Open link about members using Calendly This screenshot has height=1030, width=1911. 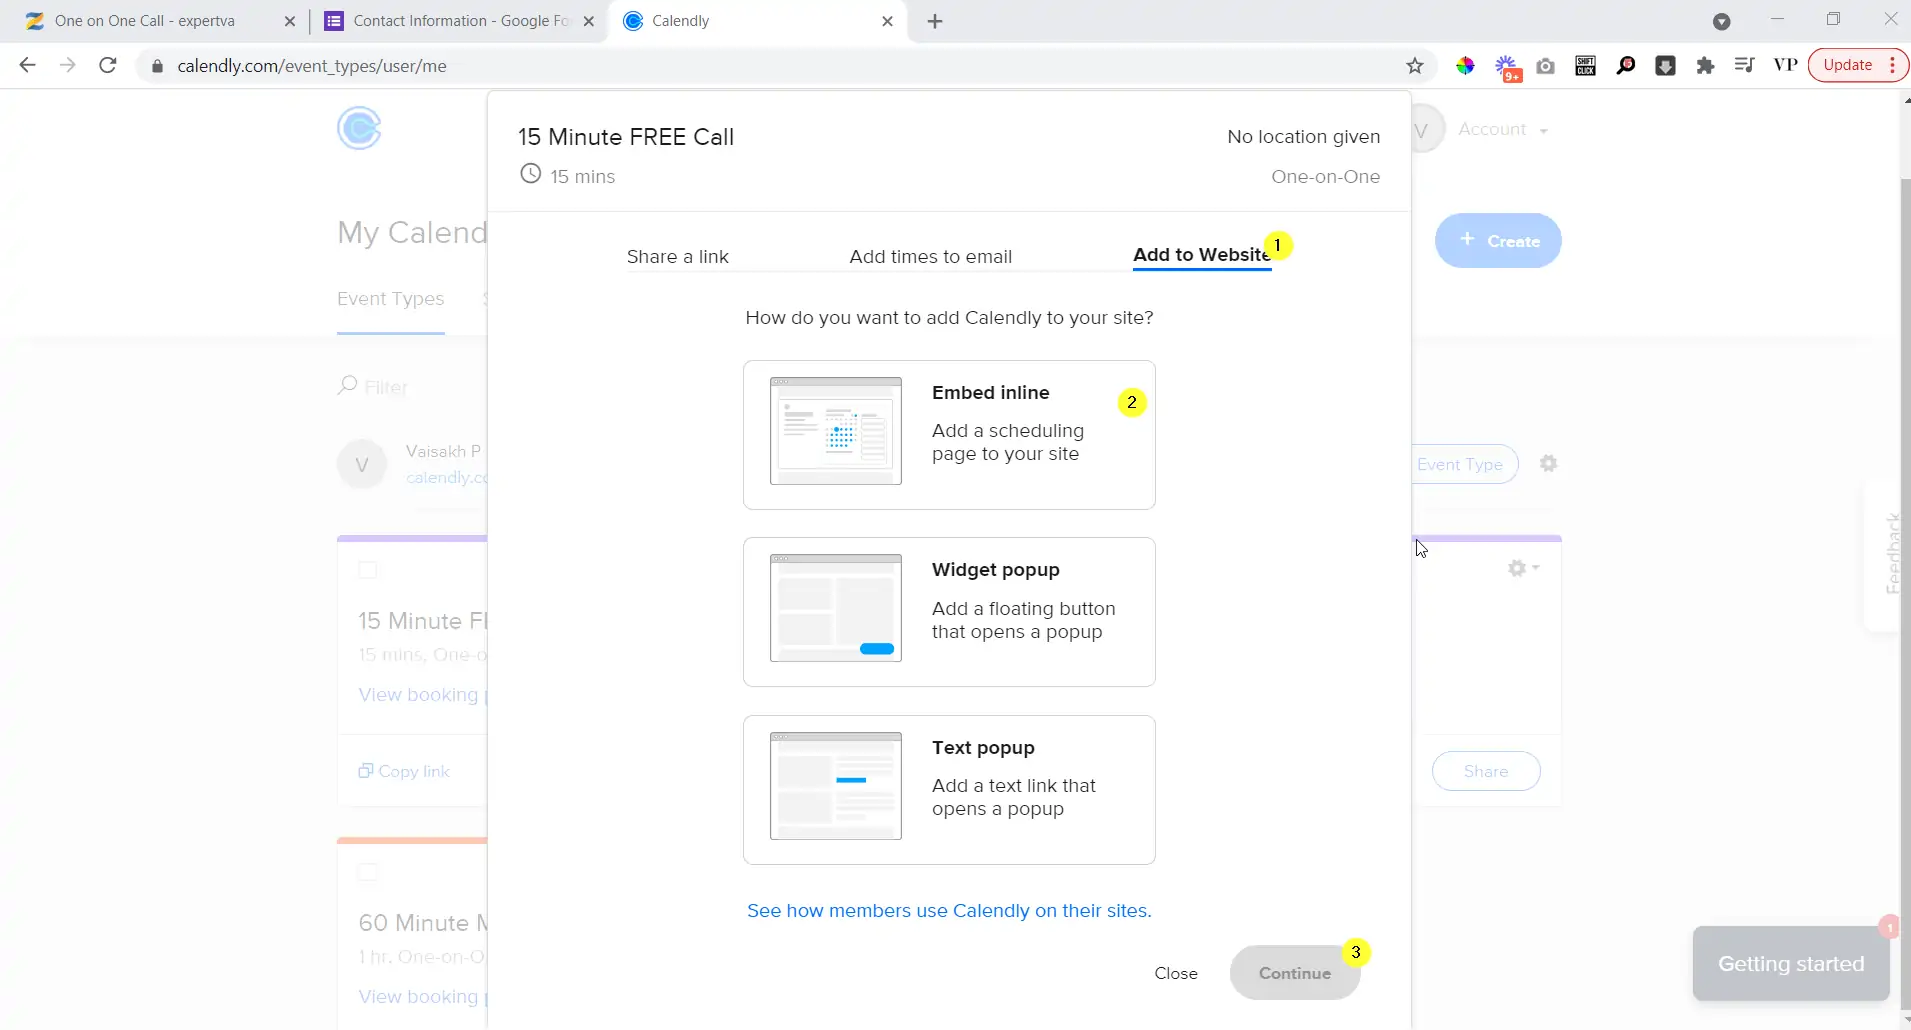[x=948, y=911]
